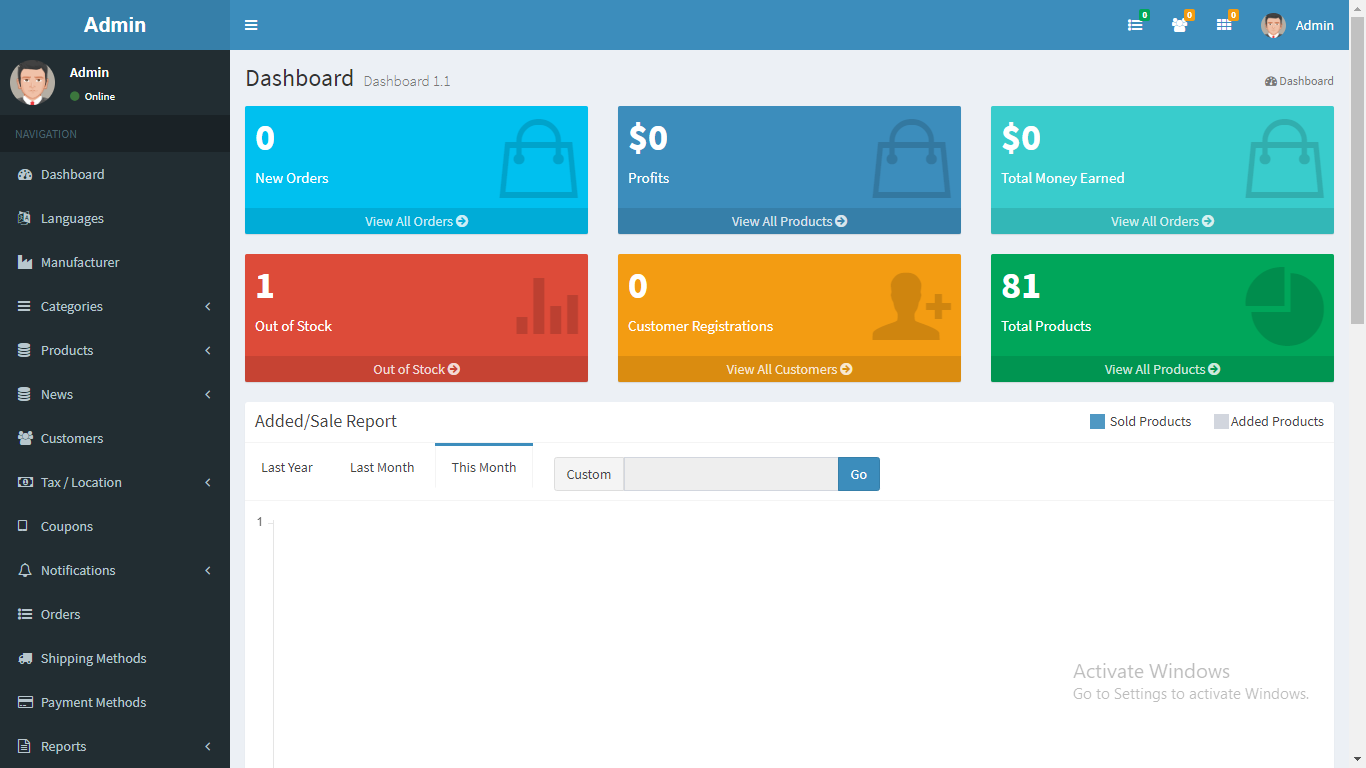Click the custom date range input field

tap(731, 474)
